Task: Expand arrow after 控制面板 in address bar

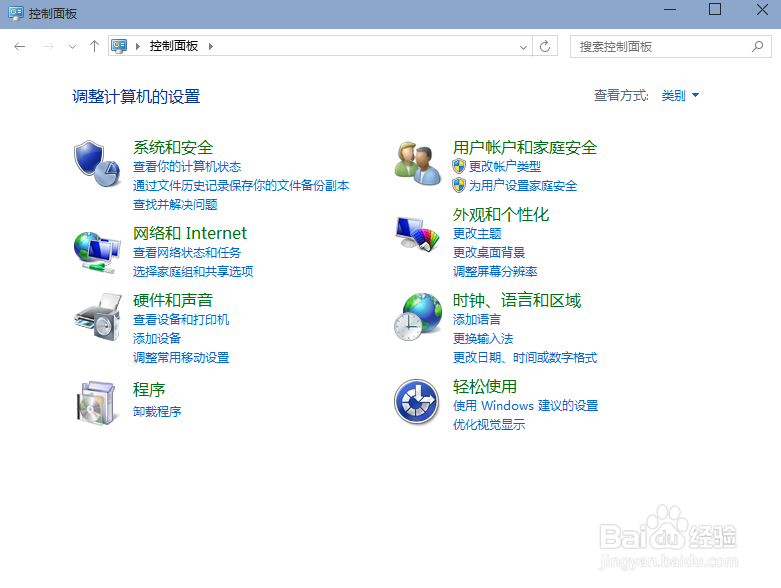Action: 211,46
